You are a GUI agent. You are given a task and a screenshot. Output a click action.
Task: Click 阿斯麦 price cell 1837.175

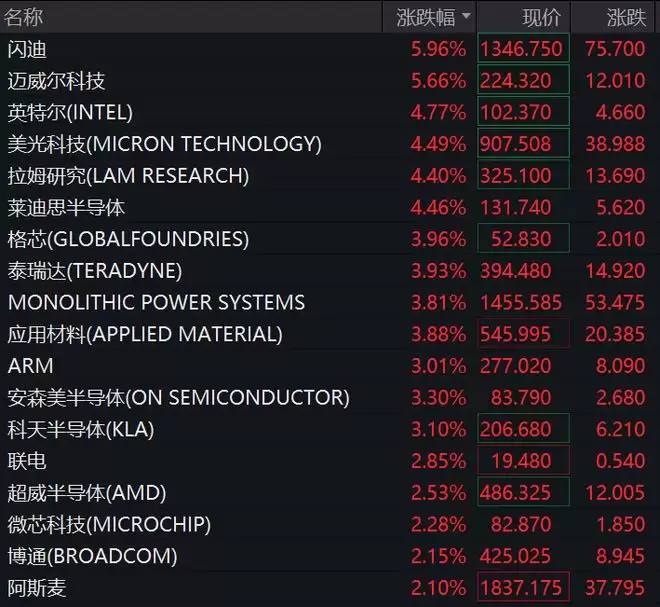pyautogui.click(x=524, y=588)
